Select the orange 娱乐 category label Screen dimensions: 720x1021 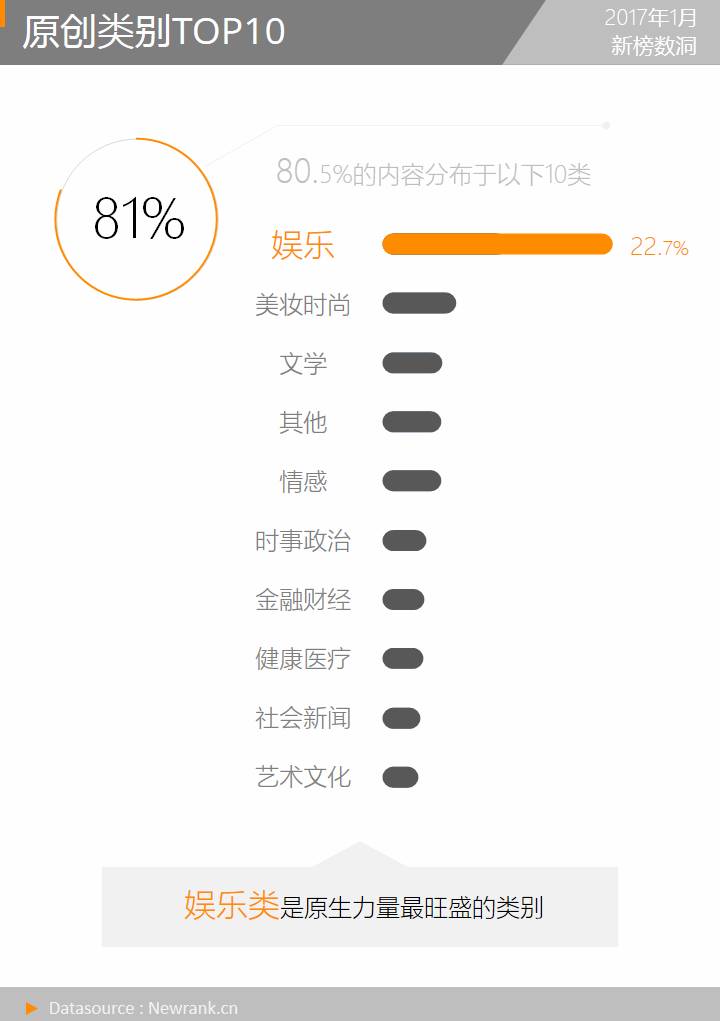303,245
